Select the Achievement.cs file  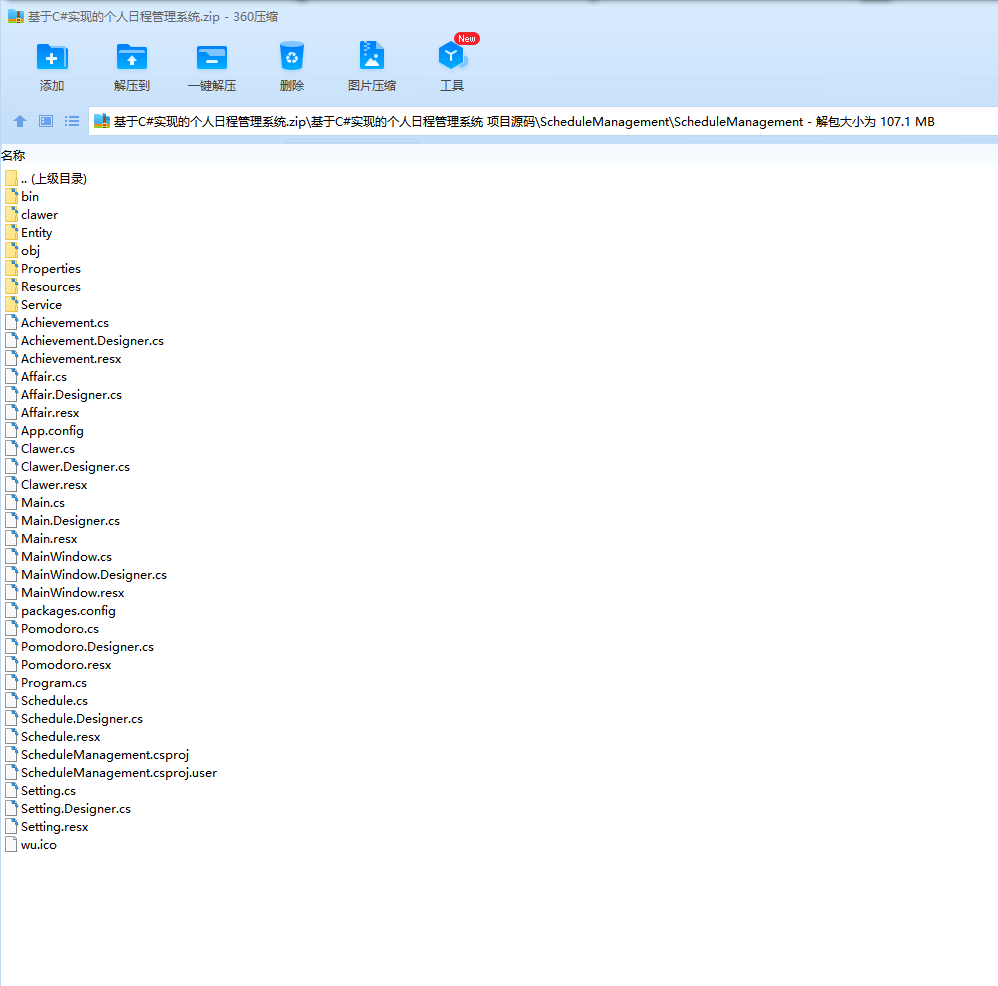pyautogui.click(x=57, y=323)
